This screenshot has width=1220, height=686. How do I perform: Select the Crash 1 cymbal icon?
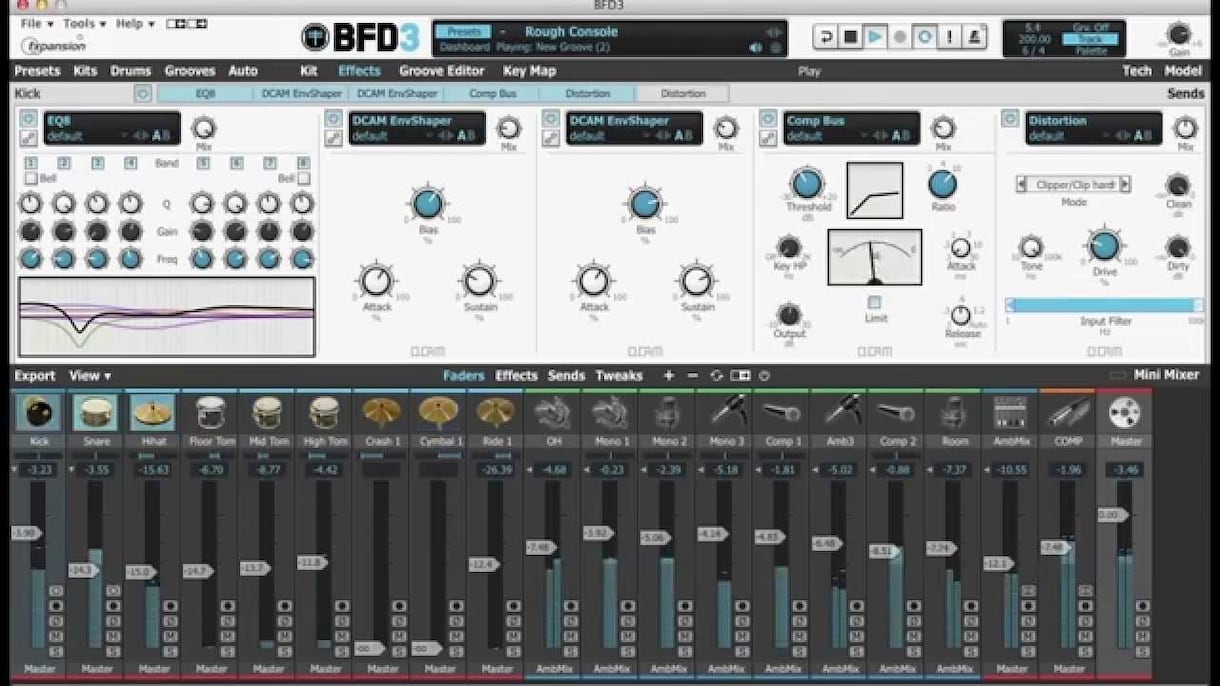(x=381, y=412)
